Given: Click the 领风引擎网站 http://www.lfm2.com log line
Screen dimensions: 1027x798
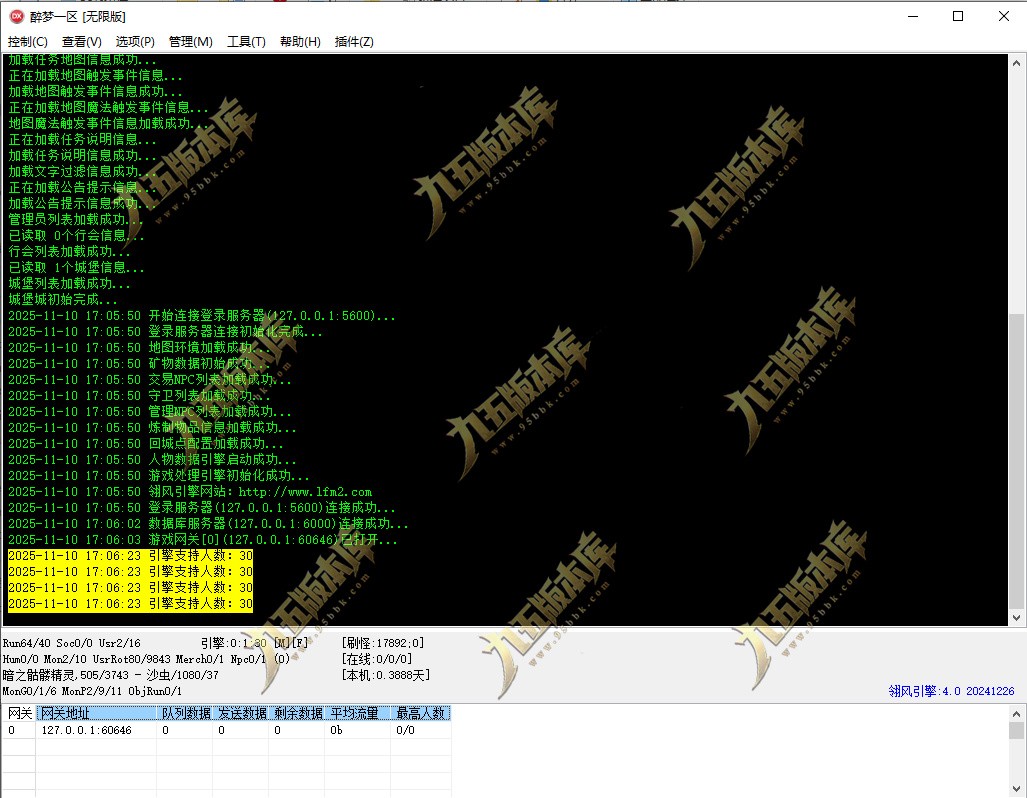Looking at the screenshot, I should point(190,492).
